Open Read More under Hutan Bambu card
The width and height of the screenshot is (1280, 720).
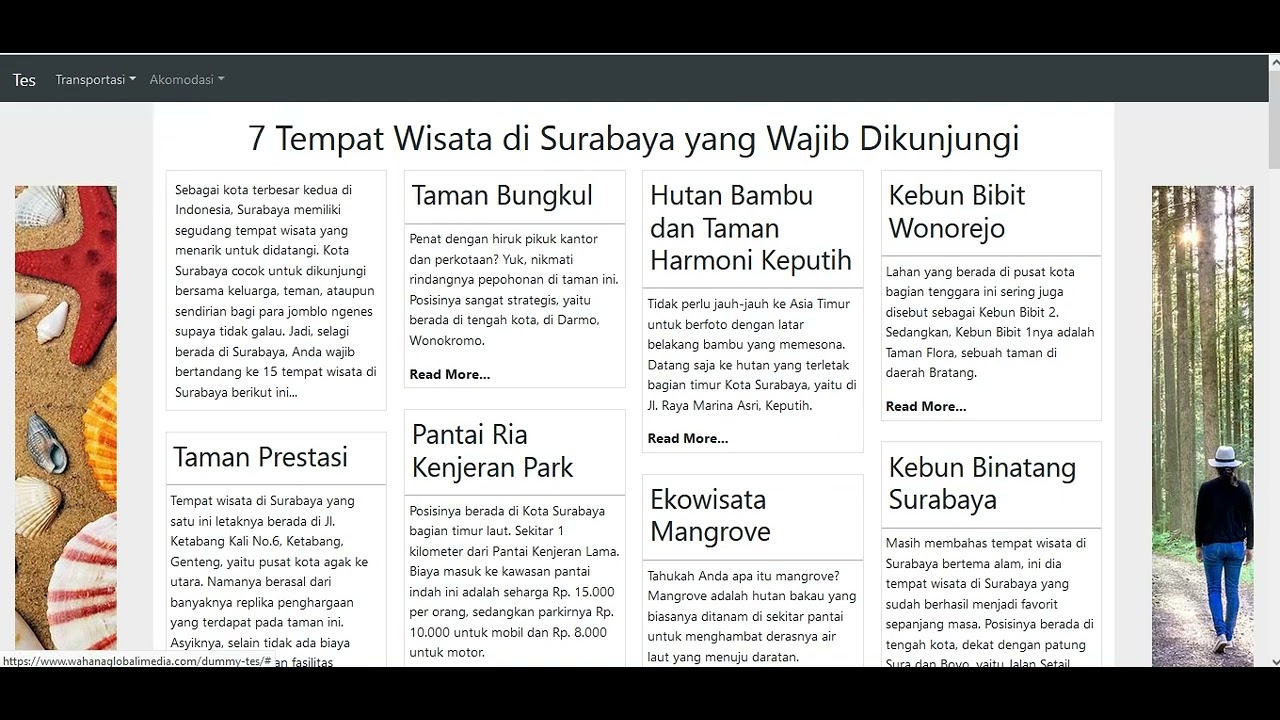[688, 438]
